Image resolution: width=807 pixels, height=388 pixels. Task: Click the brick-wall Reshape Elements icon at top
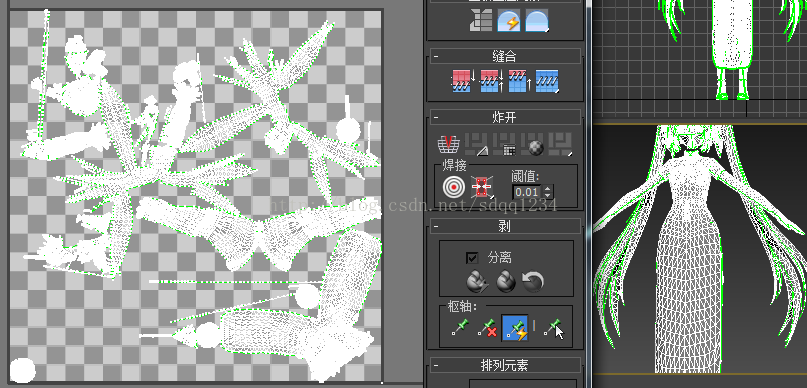coord(481,21)
